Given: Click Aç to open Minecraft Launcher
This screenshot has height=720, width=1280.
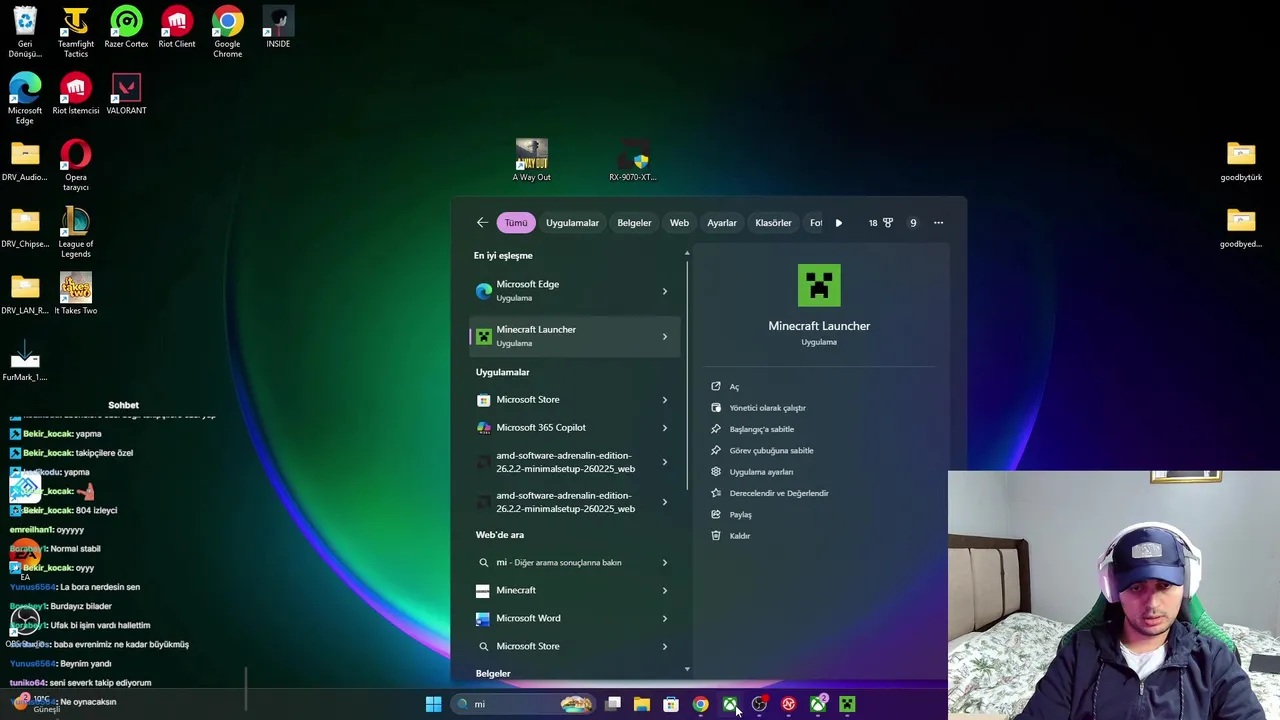Looking at the screenshot, I should click(x=733, y=387).
